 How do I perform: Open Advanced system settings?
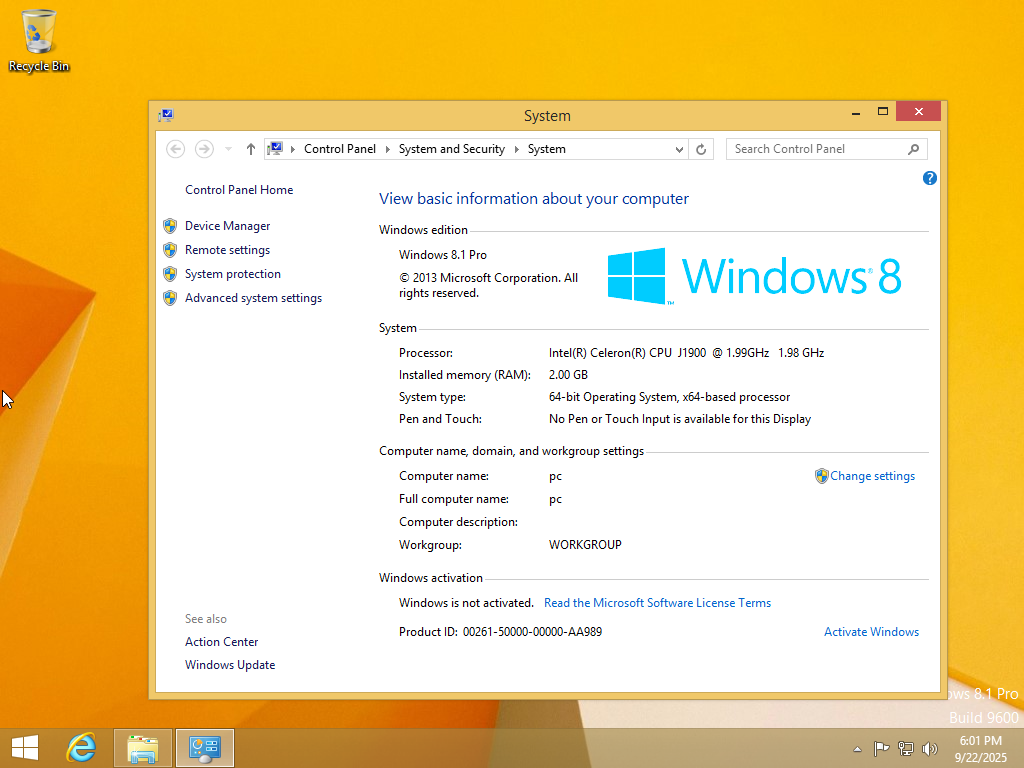pos(253,298)
